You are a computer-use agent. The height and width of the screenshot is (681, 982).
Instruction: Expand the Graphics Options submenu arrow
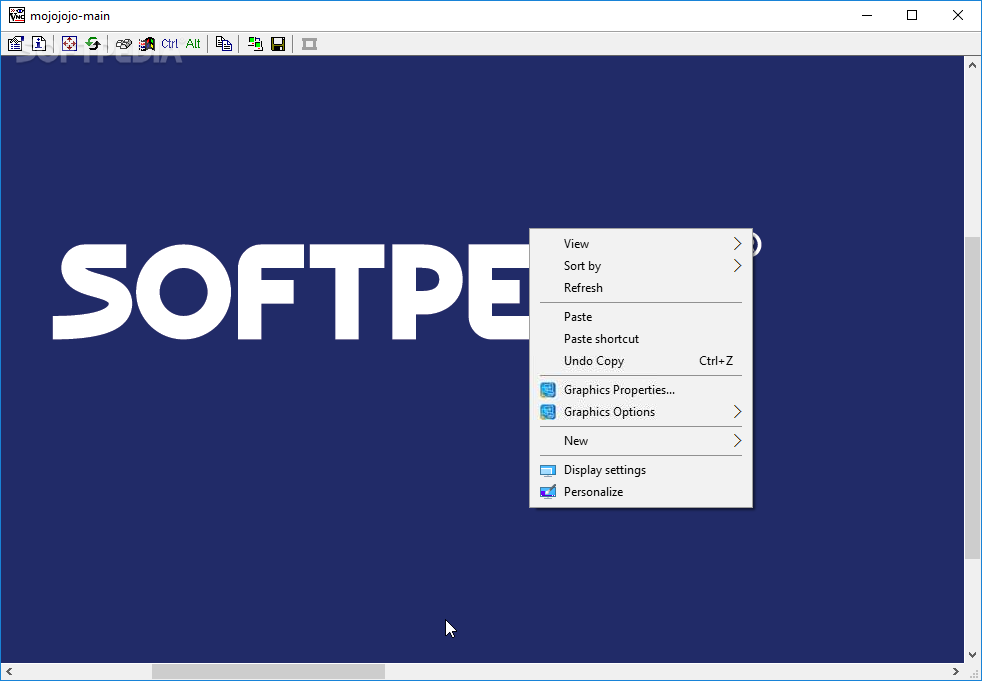(x=737, y=412)
